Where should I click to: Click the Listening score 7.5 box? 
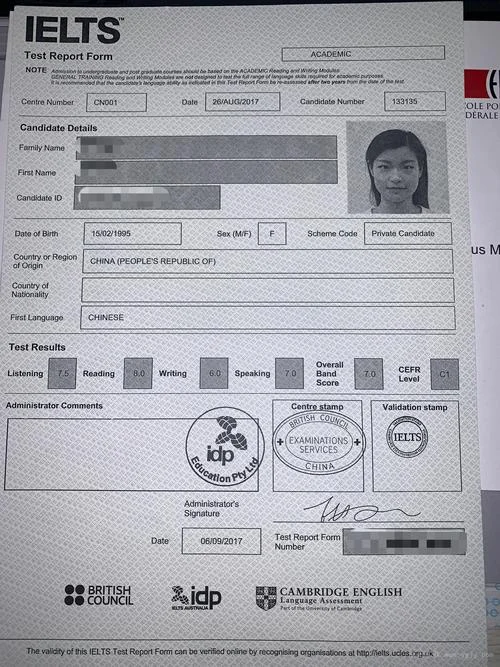(62, 373)
